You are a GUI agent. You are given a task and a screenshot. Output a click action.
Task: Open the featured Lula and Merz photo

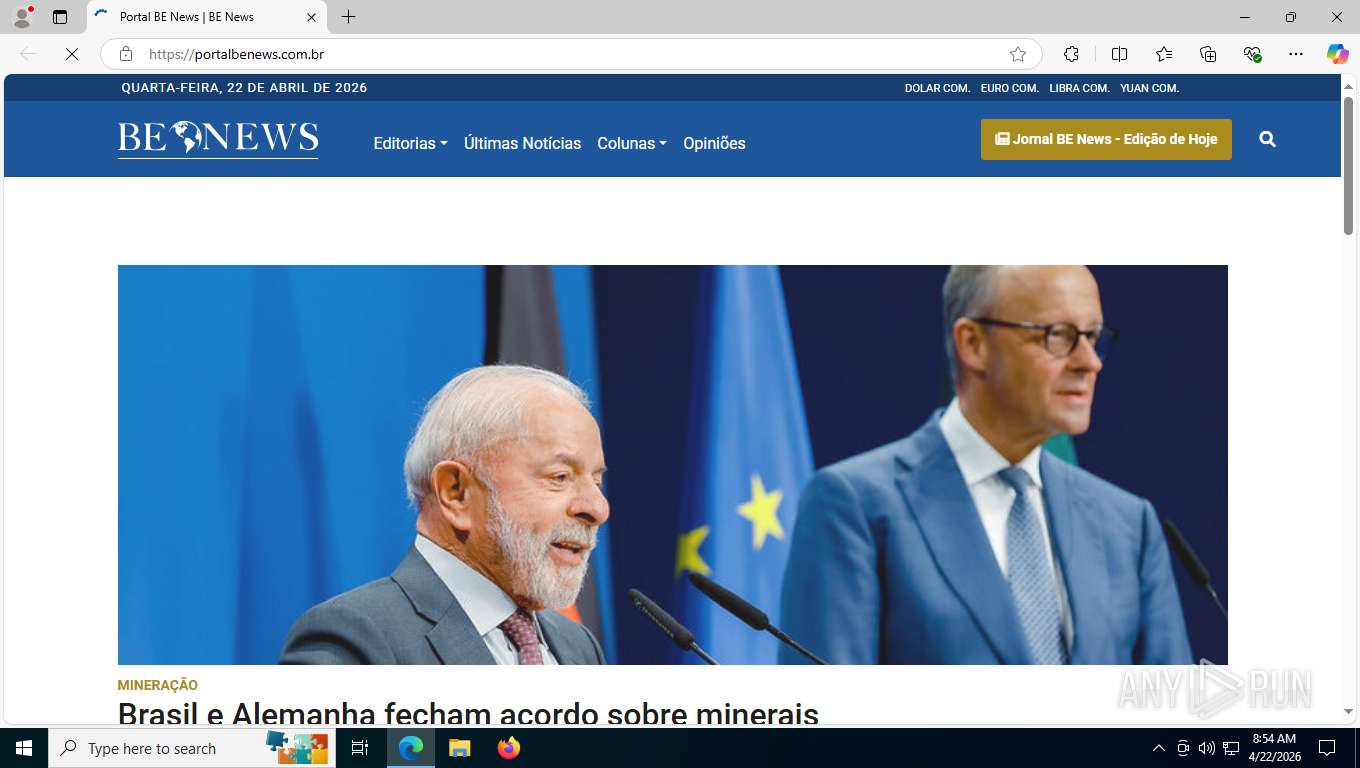coord(672,465)
